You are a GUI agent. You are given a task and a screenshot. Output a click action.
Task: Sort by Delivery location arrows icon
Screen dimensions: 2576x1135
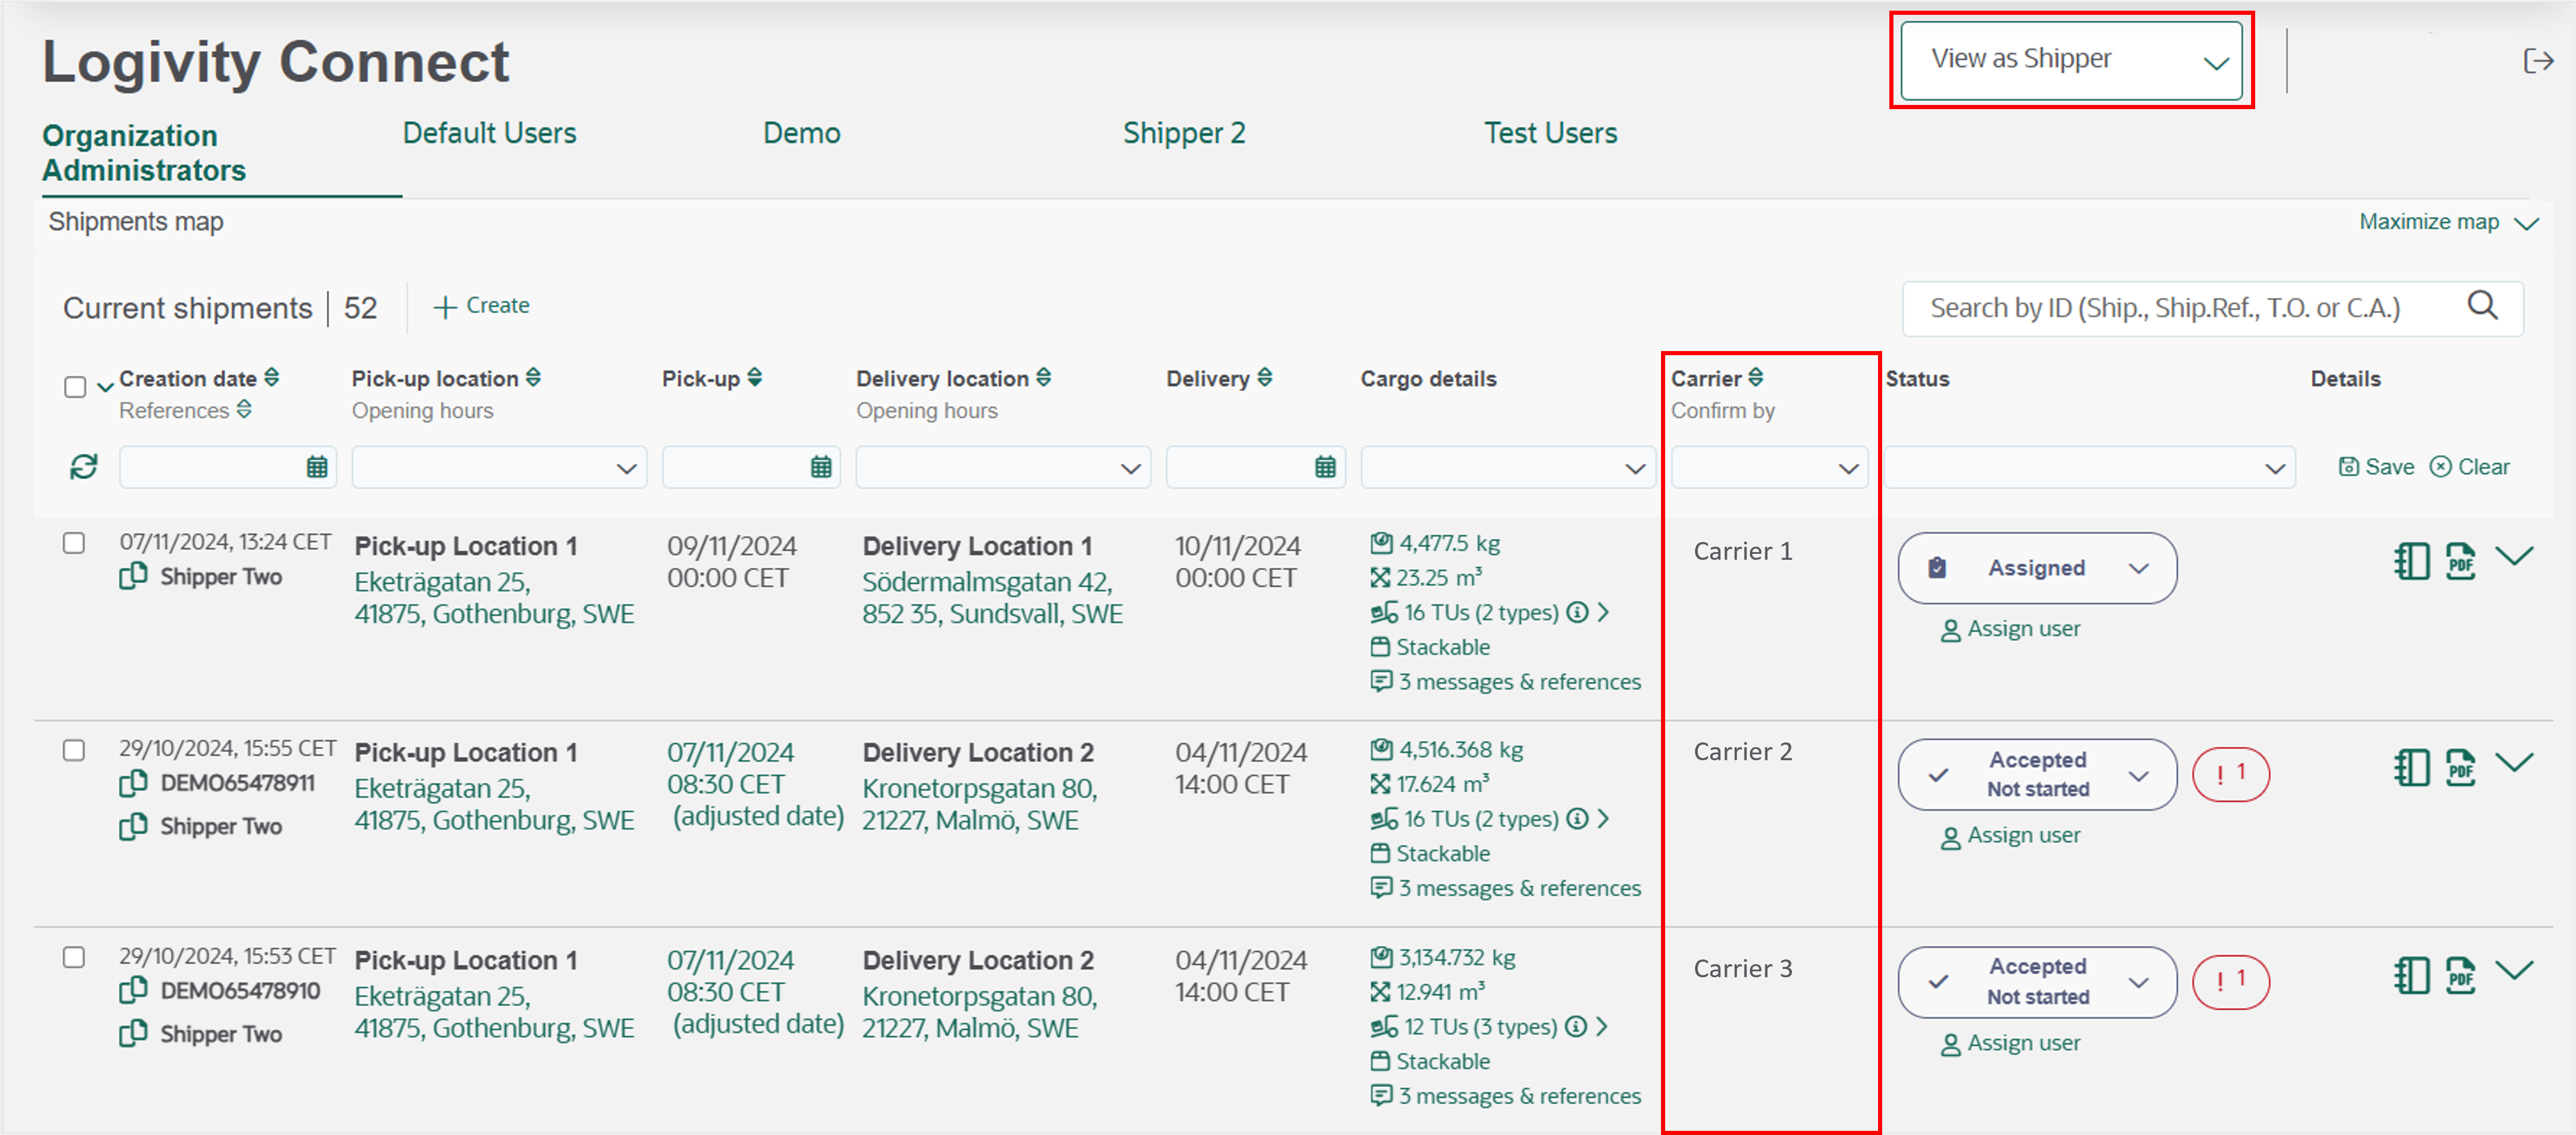click(x=1044, y=377)
